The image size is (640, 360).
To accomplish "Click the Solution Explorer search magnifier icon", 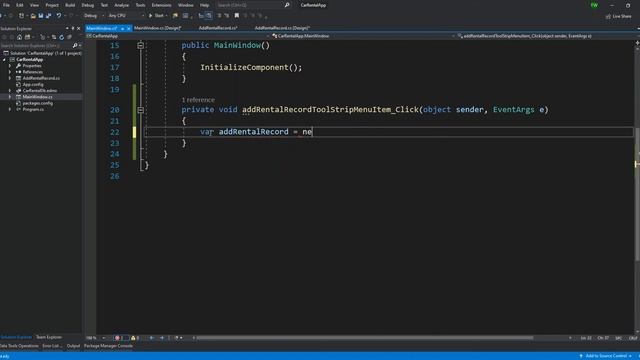I will (75, 46).
